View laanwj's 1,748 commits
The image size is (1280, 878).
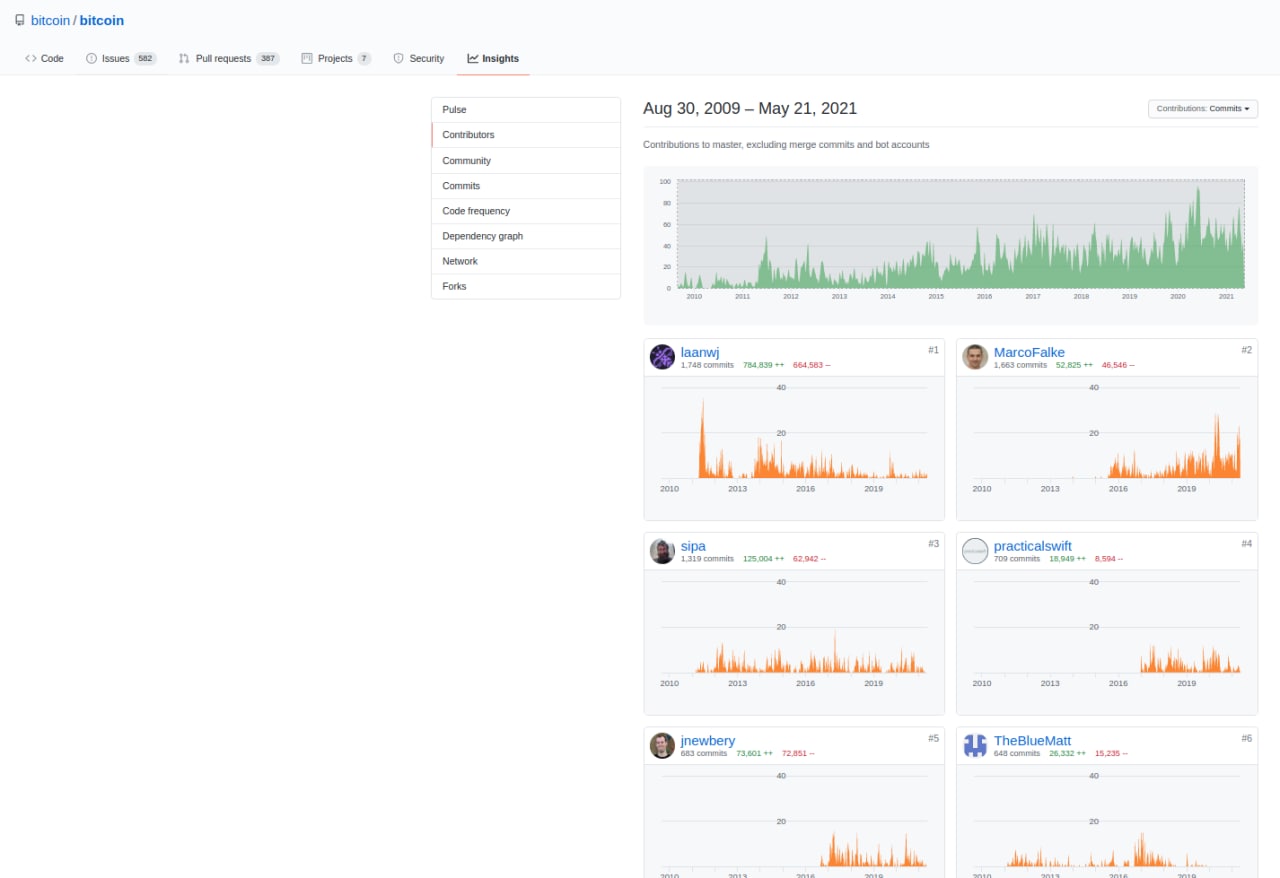pyautogui.click(x=707, y=365)
